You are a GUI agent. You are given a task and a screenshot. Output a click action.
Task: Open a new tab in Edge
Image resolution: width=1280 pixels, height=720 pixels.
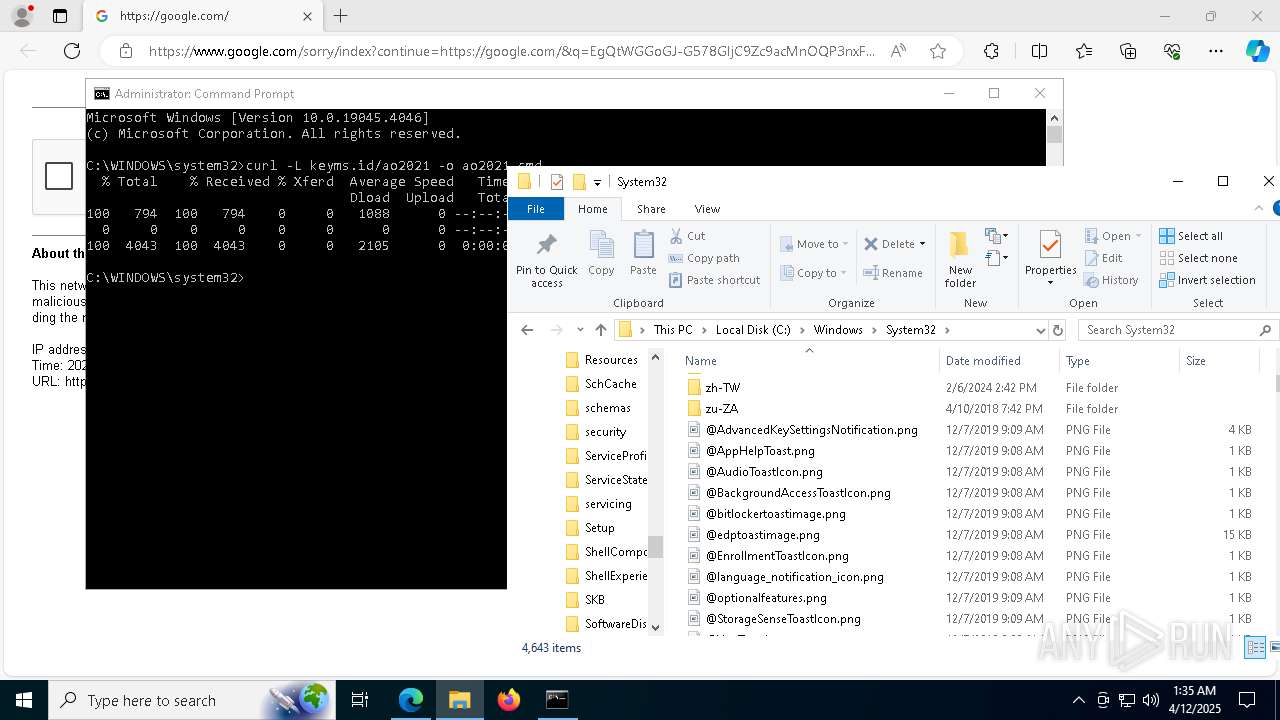pyautogui.click(x=340, y=16)
